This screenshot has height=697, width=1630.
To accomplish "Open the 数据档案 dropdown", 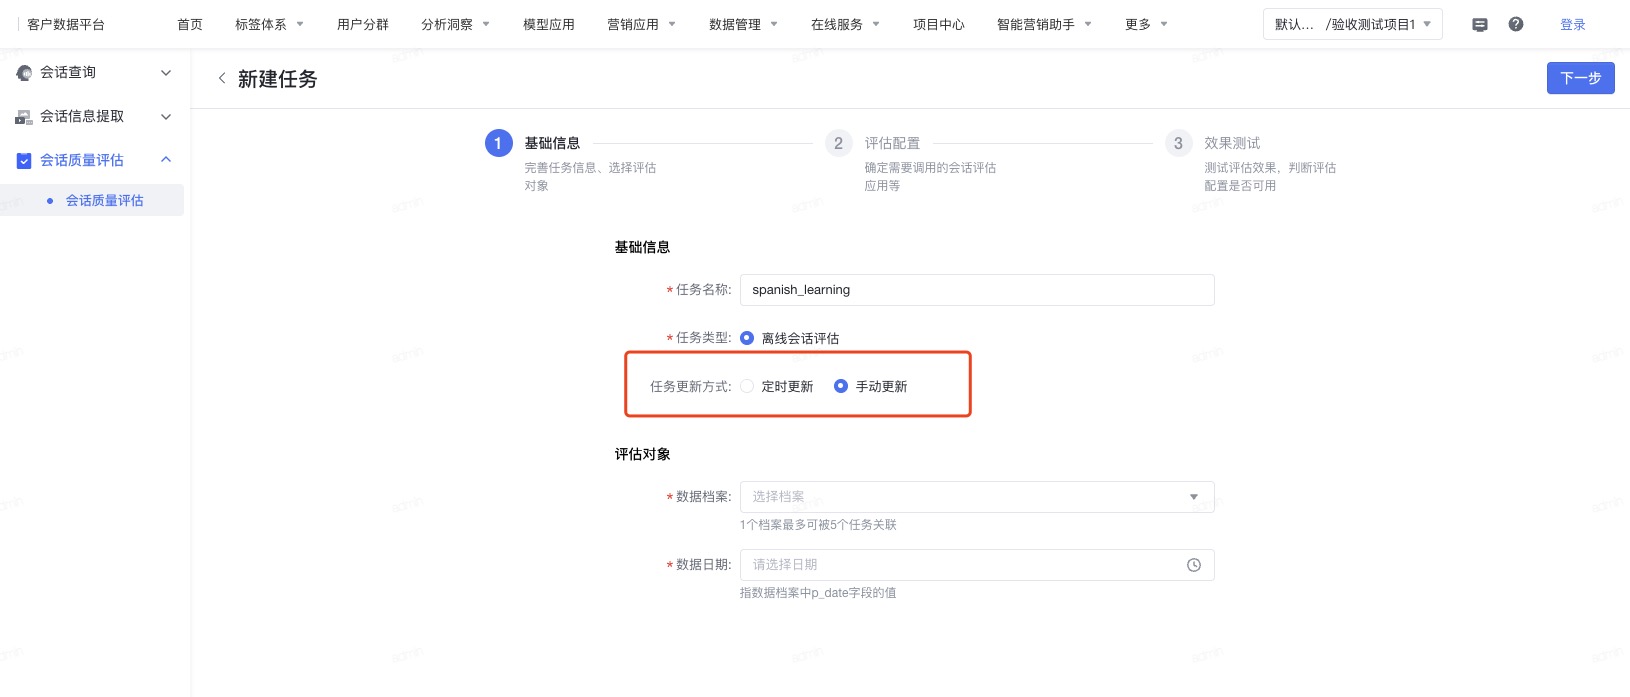I will (976, 497).
